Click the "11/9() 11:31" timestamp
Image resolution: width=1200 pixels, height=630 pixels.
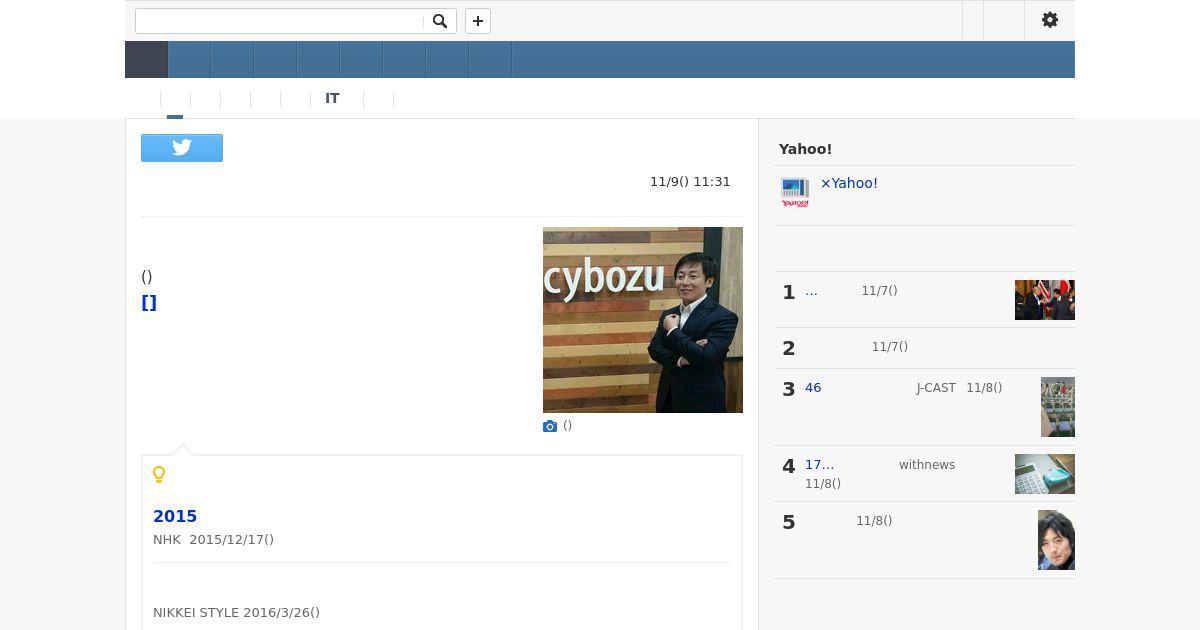[690, 182]
